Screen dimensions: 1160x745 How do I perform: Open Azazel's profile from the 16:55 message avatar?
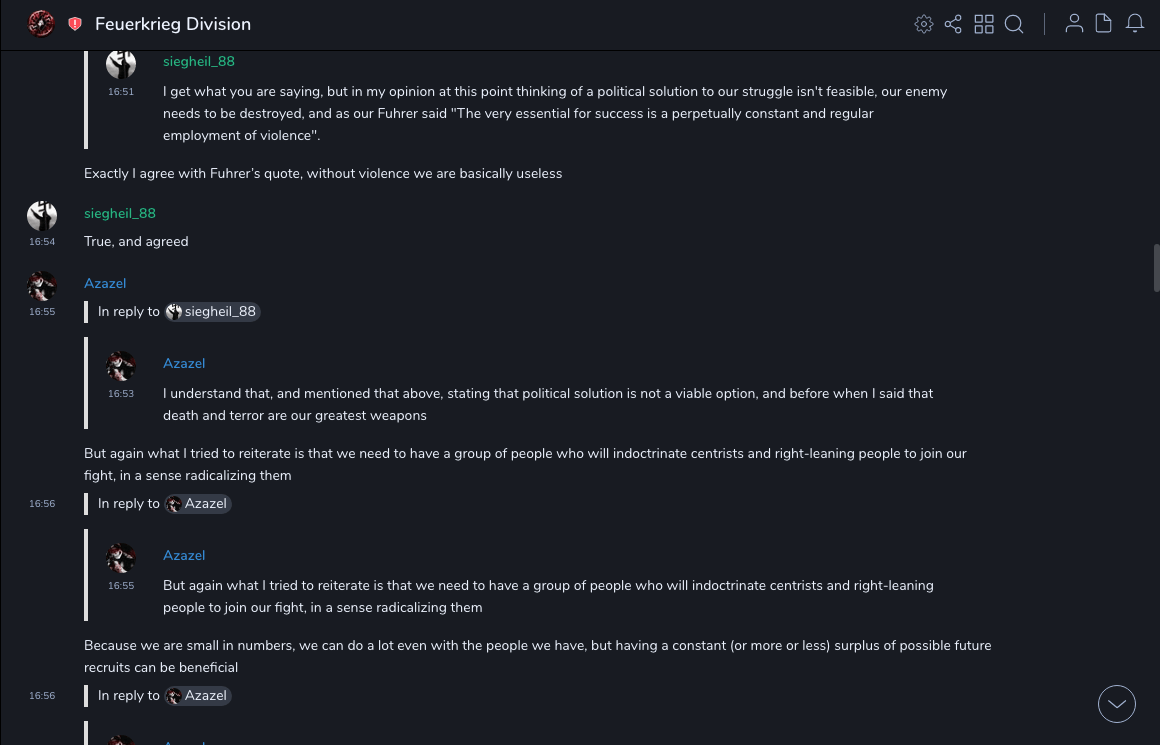pyautogui.click(x=42, y=287)
